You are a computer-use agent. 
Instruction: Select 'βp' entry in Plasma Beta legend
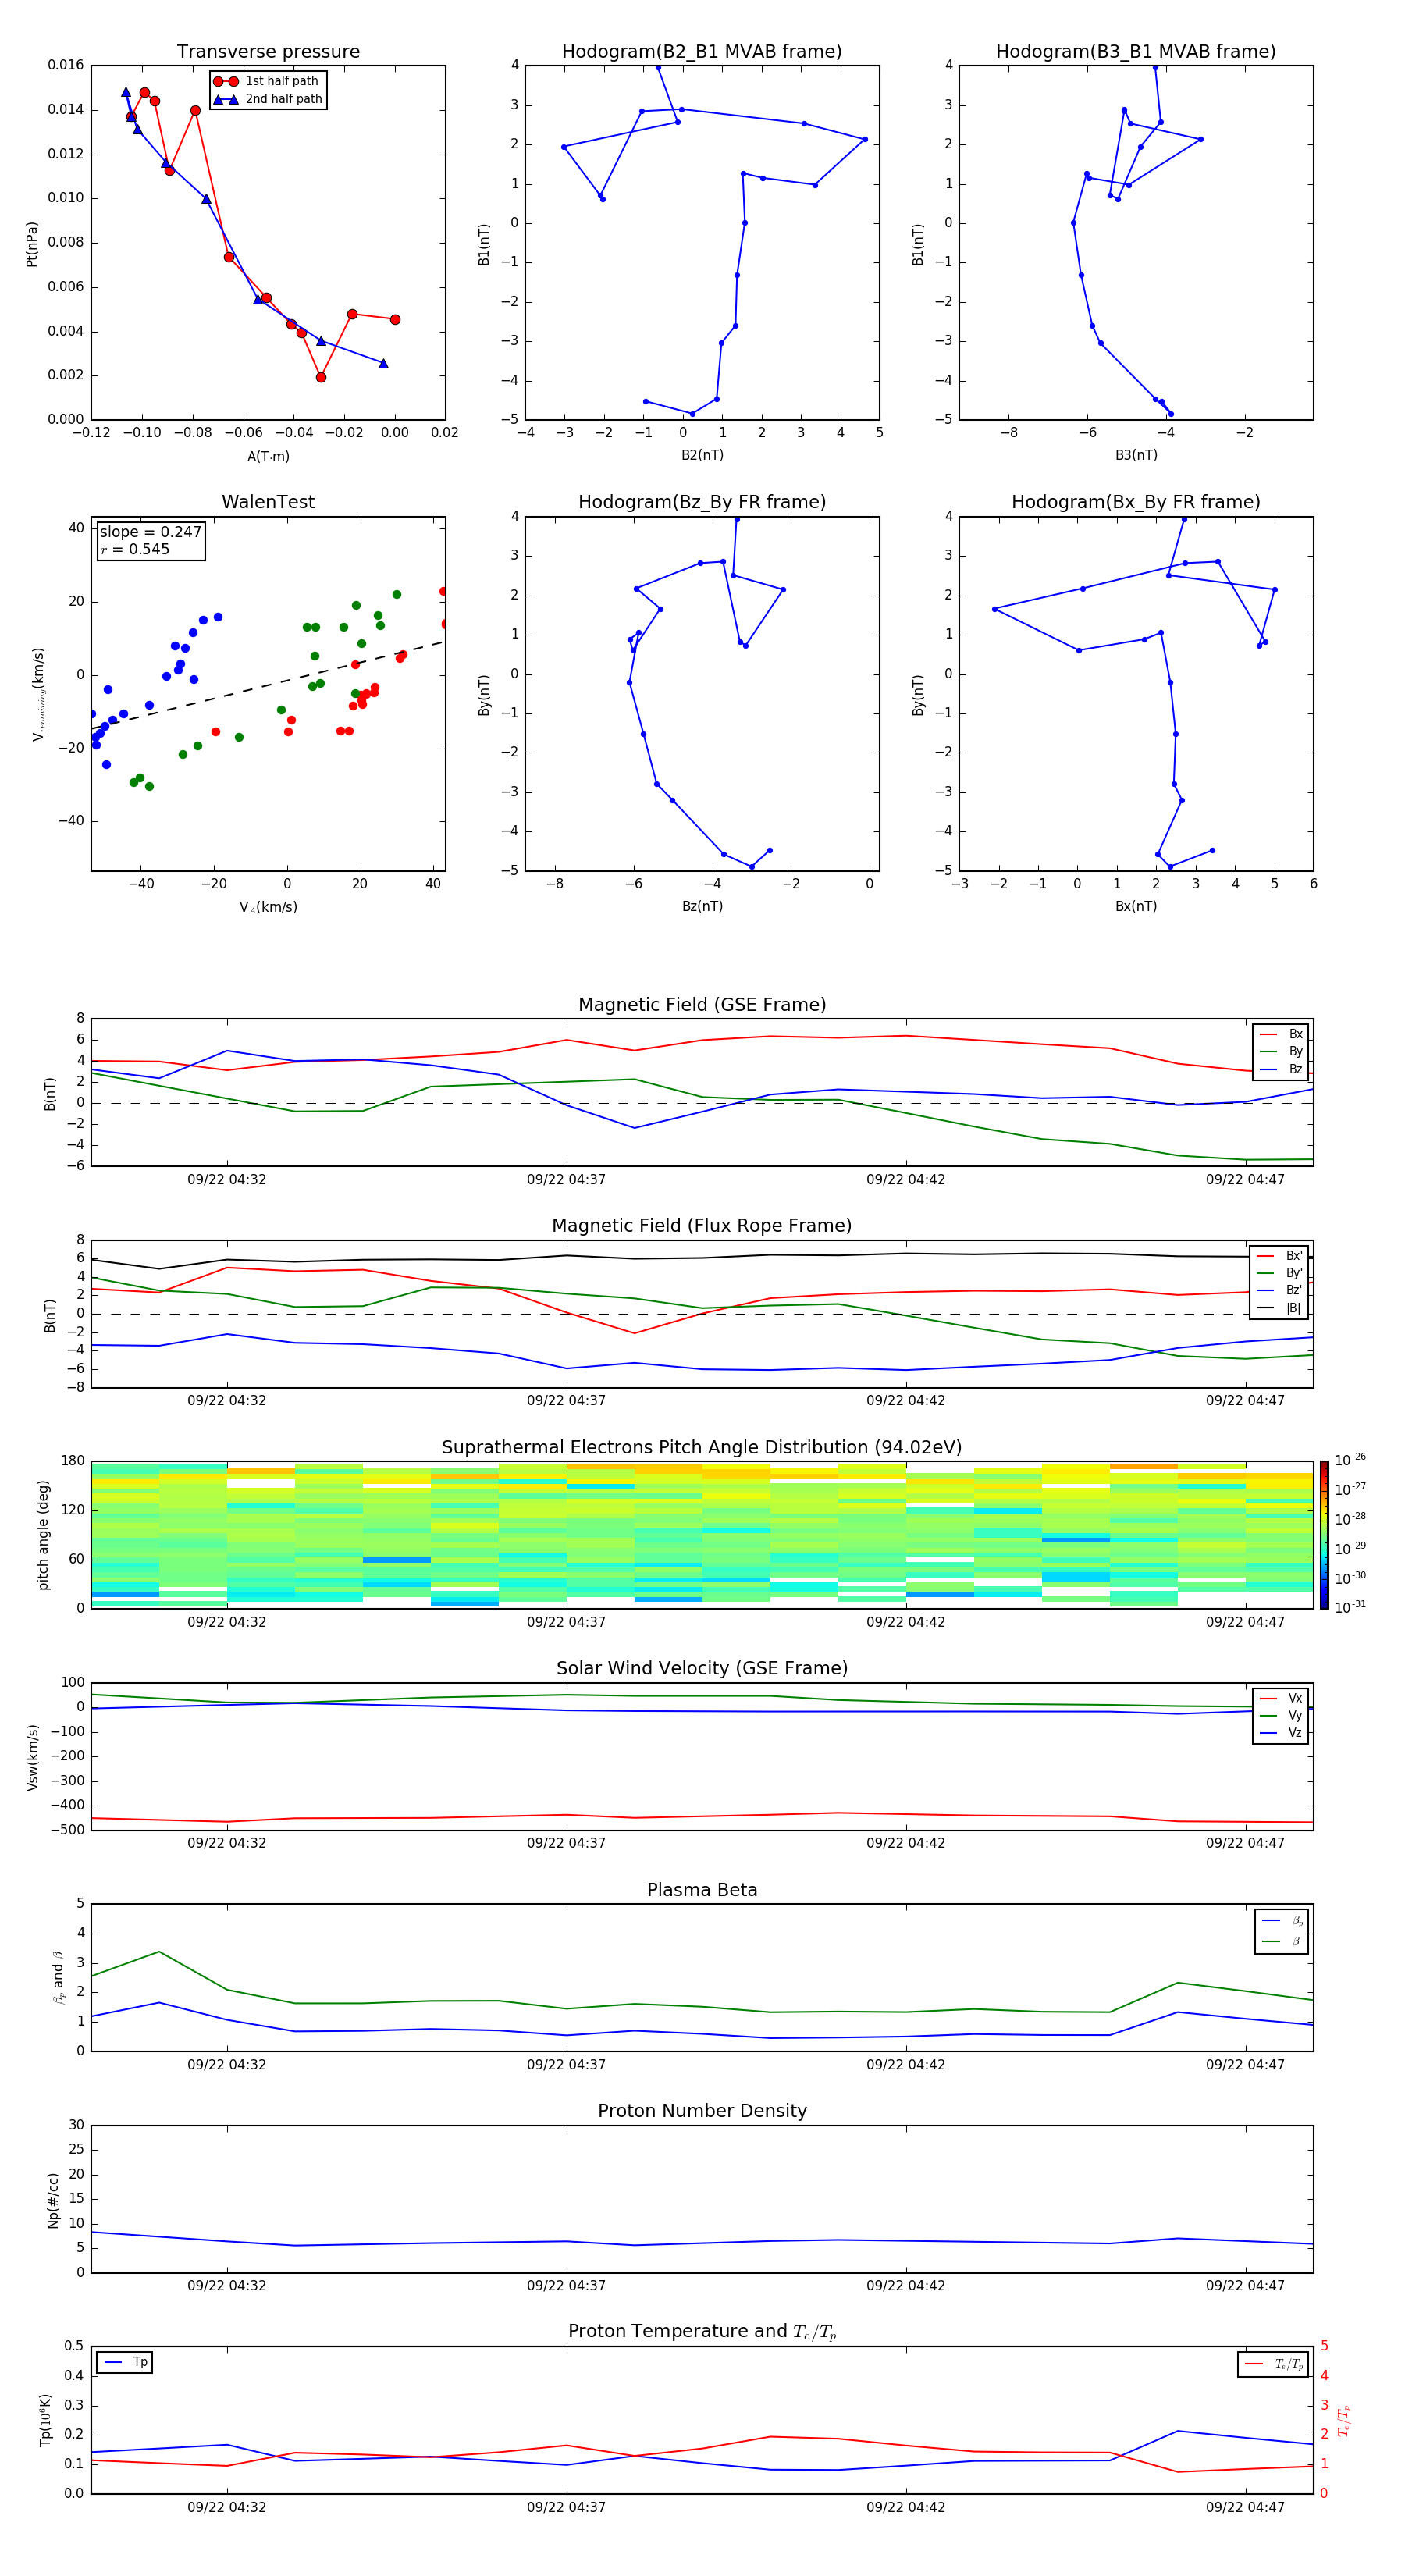click(x=1283, y=1921)
